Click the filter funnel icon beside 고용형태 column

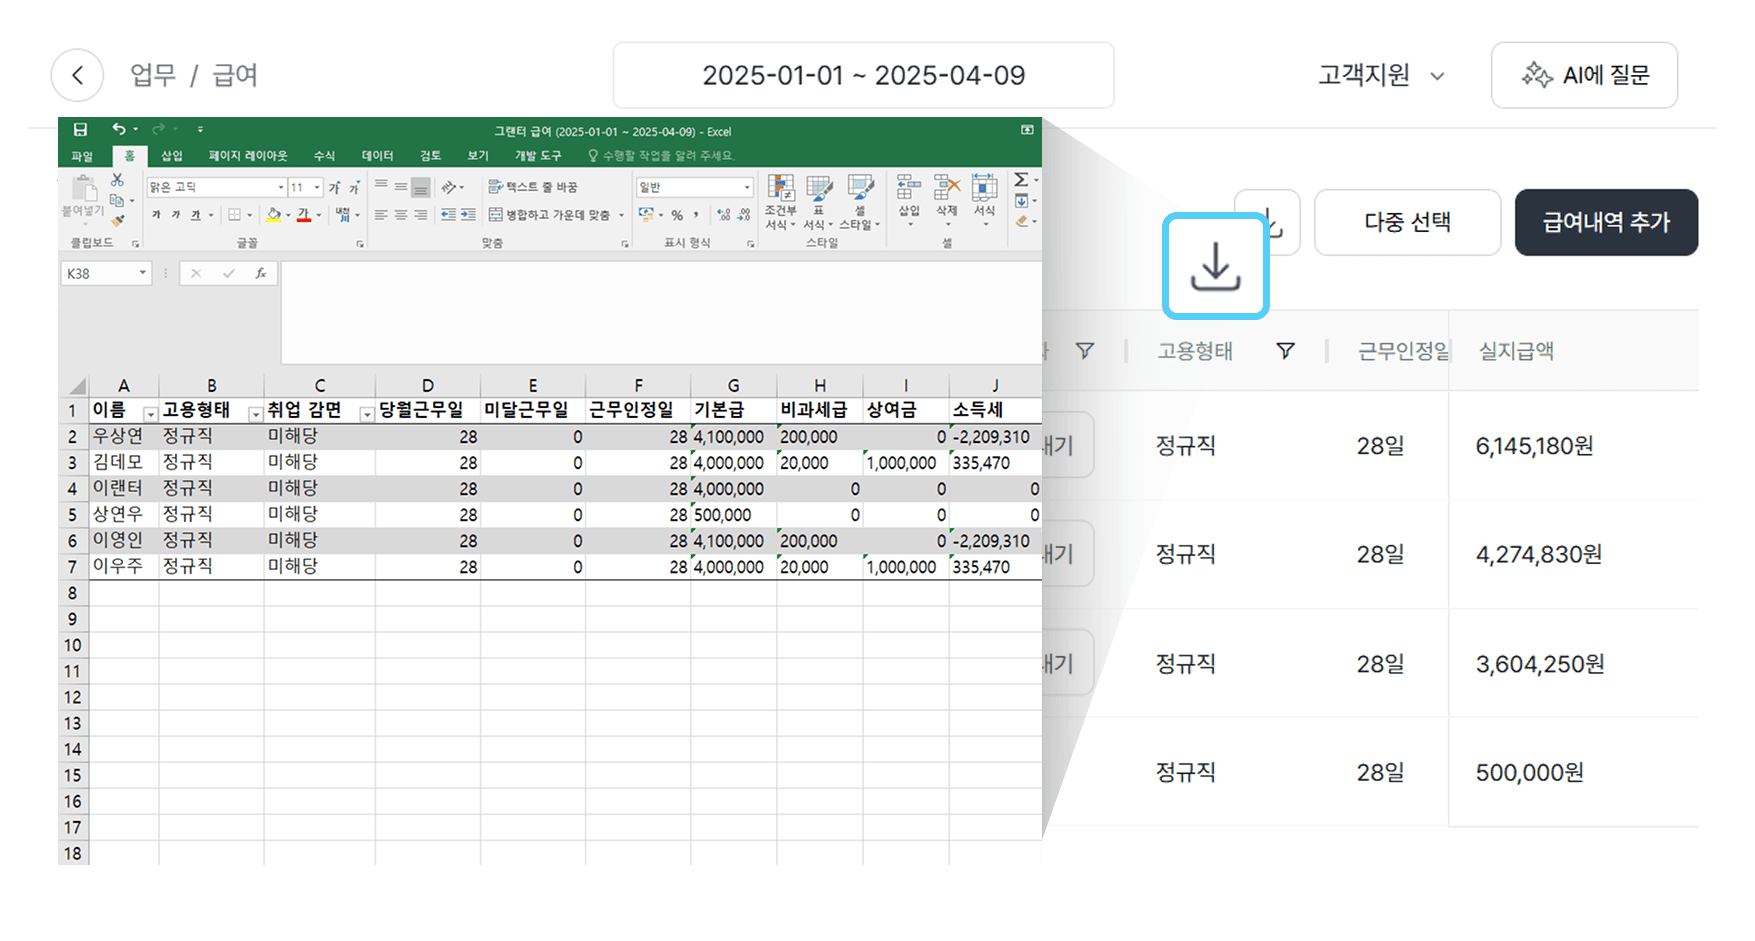click(1286, 351)
